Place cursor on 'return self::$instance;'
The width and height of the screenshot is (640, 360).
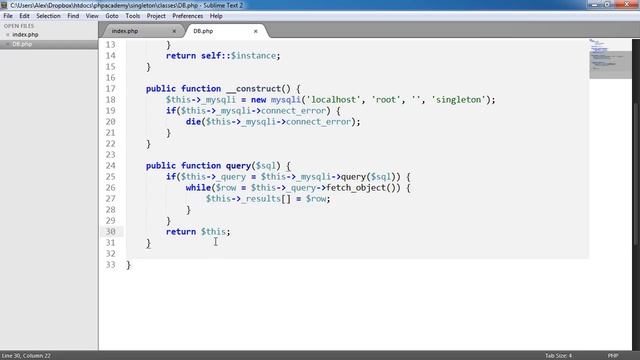[x=223, y=56]
